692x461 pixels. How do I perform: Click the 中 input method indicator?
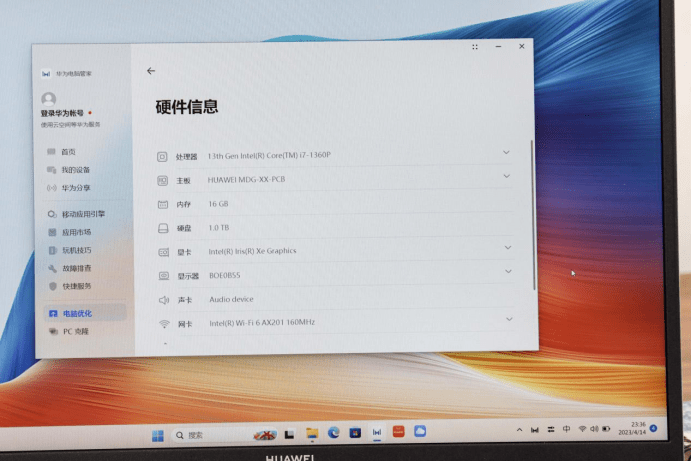[x=567, y=429]
